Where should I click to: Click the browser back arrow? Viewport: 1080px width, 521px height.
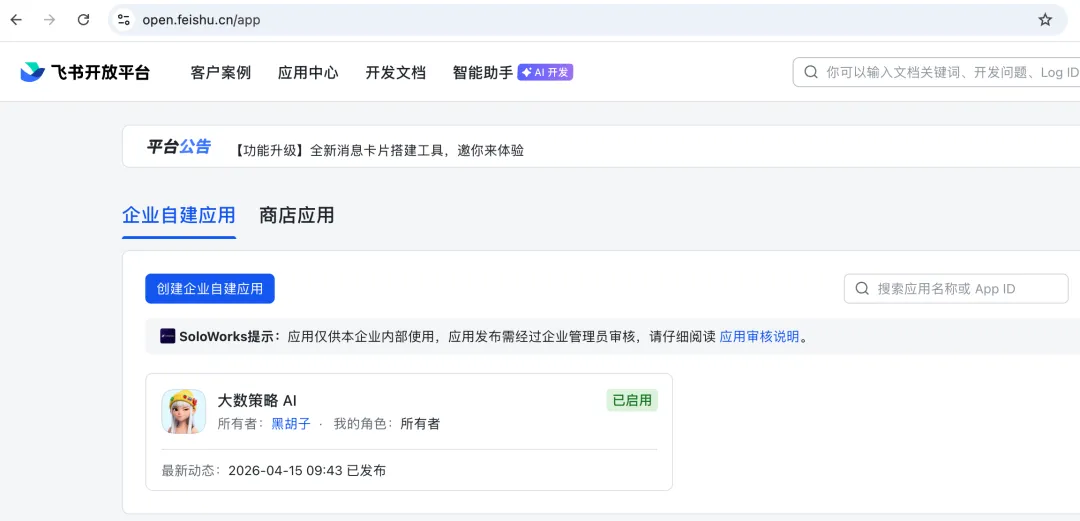[x=16, y=20]
